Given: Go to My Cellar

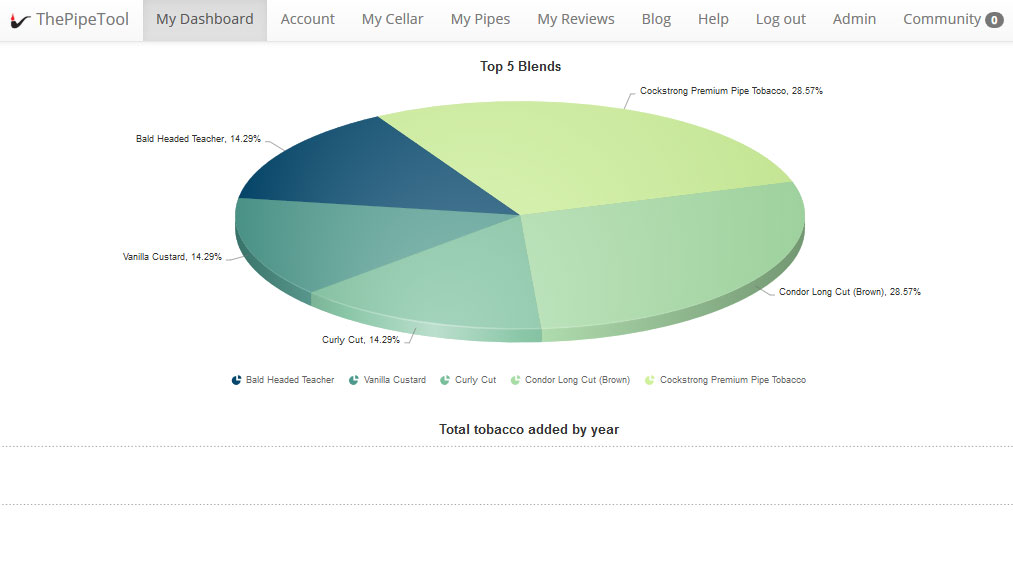Looking at the screenshot, I should click(392, 19).
